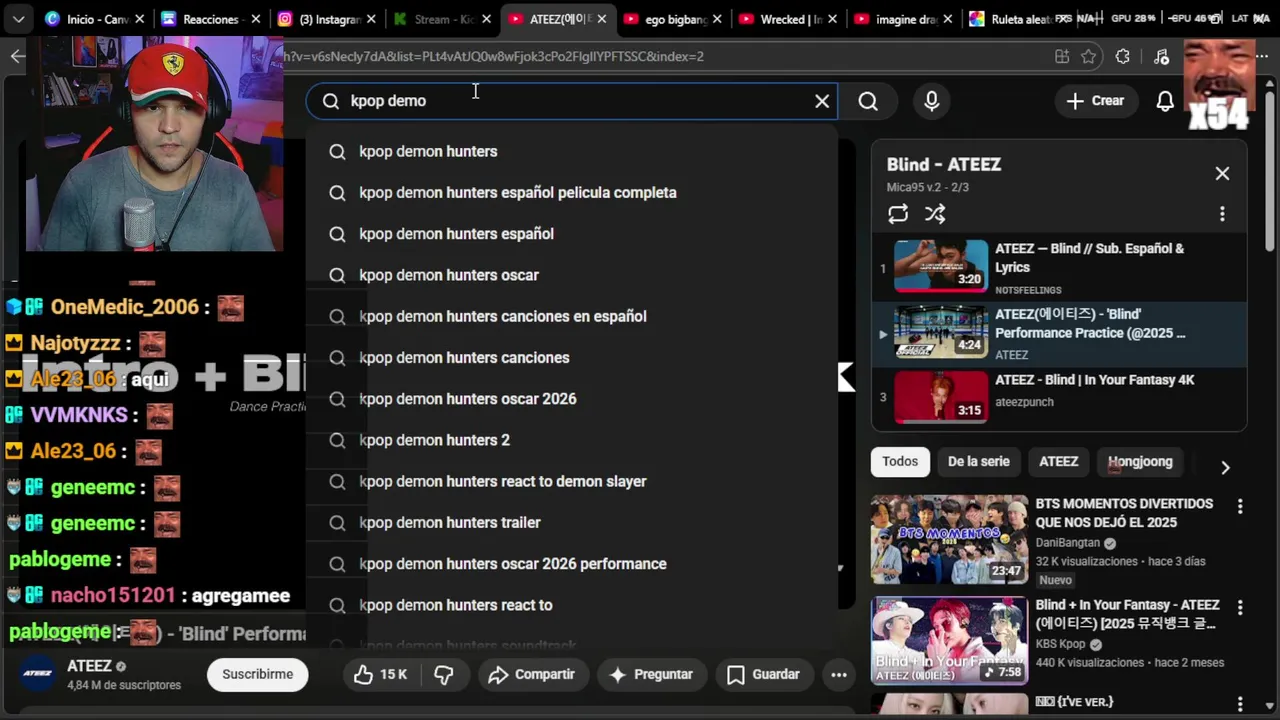Click the Suscribirme button
1280x720 pixels.
(x=258, y=674)
